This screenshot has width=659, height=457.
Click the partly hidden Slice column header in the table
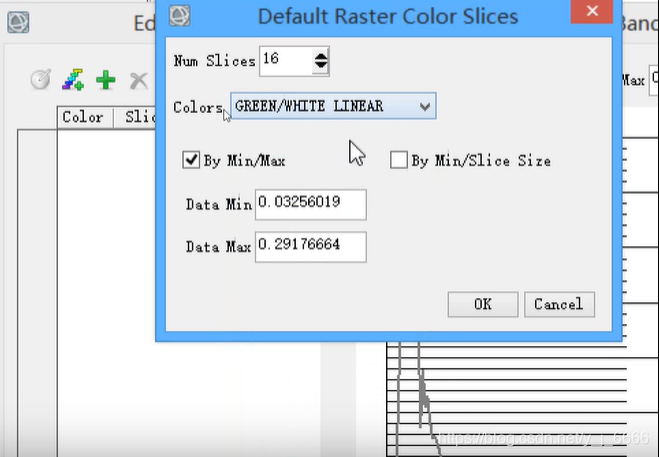tap(135, 117)
